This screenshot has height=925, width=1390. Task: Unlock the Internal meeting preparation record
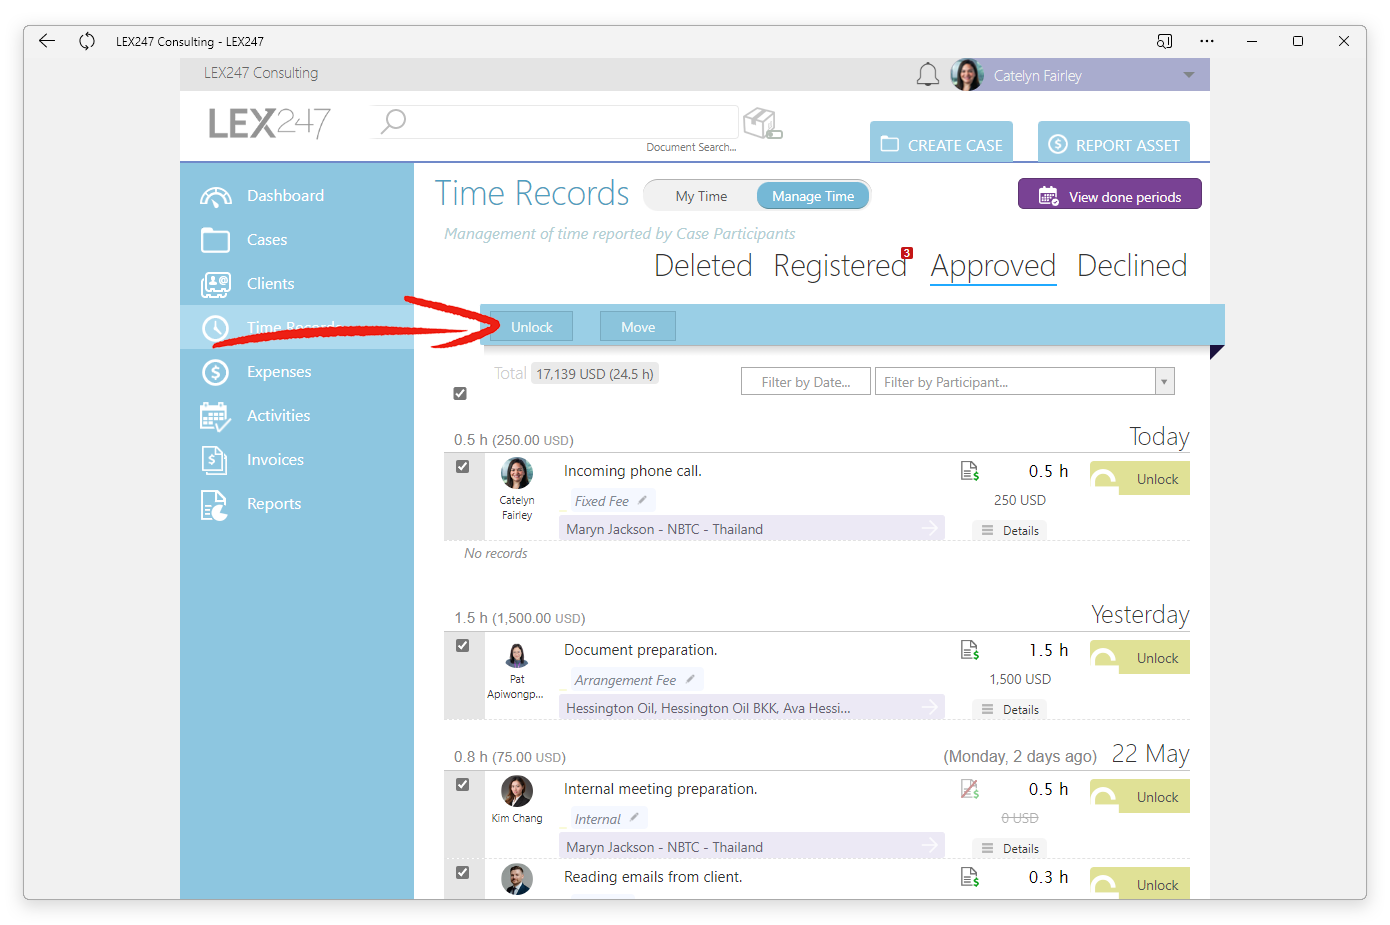point(1140,797)
